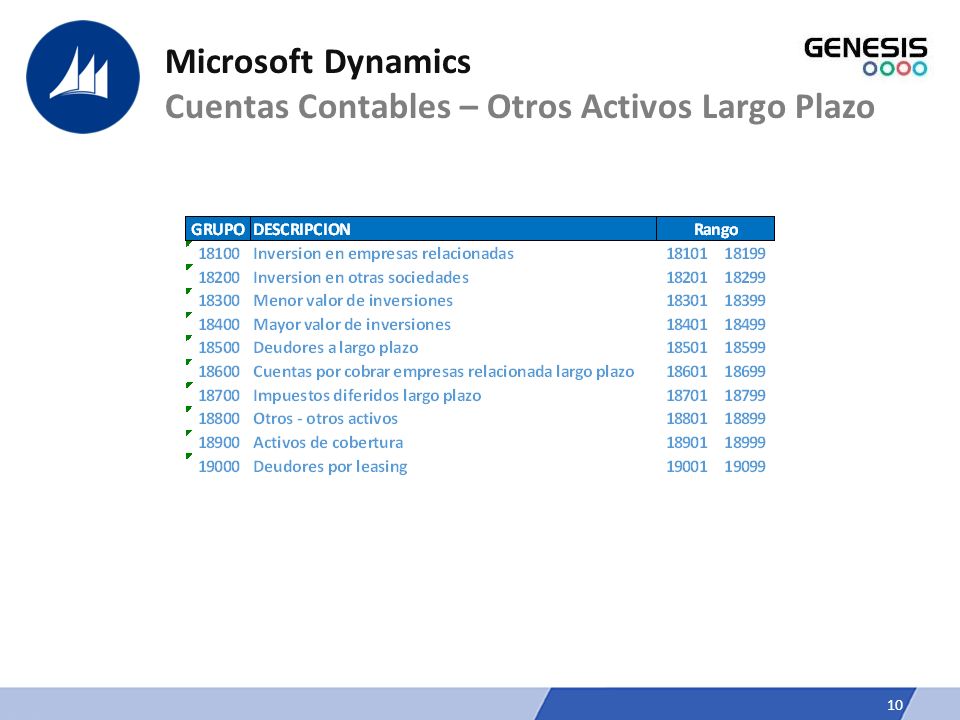Click slide page number 10
The width and height of the screenshot is (960, 720).
point(894,705)
